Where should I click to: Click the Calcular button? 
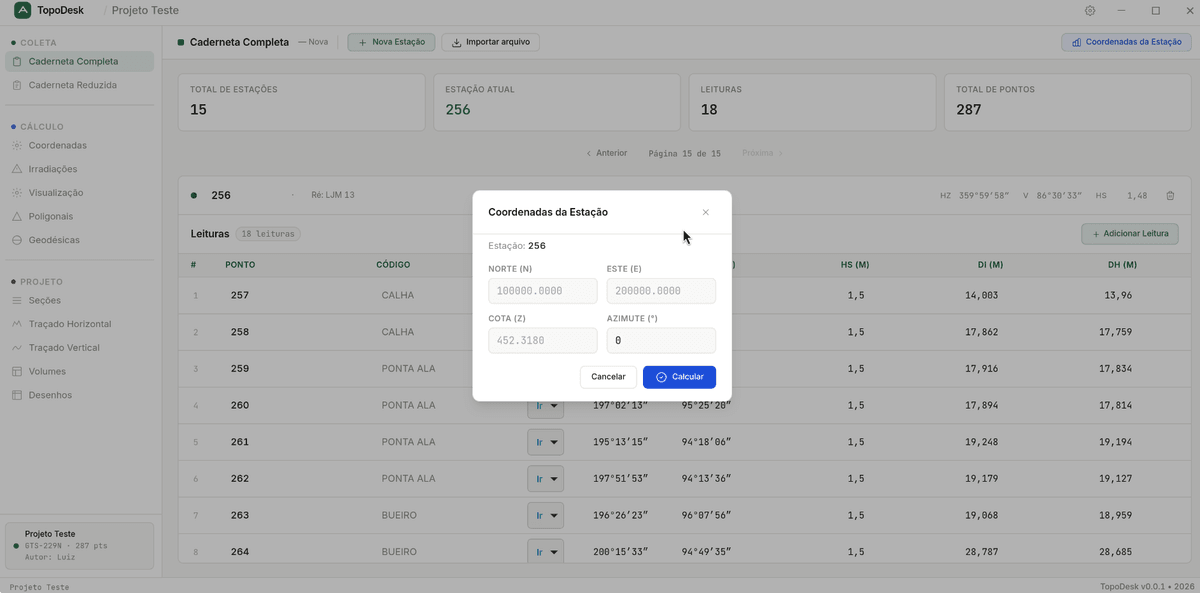click(679, 377)
